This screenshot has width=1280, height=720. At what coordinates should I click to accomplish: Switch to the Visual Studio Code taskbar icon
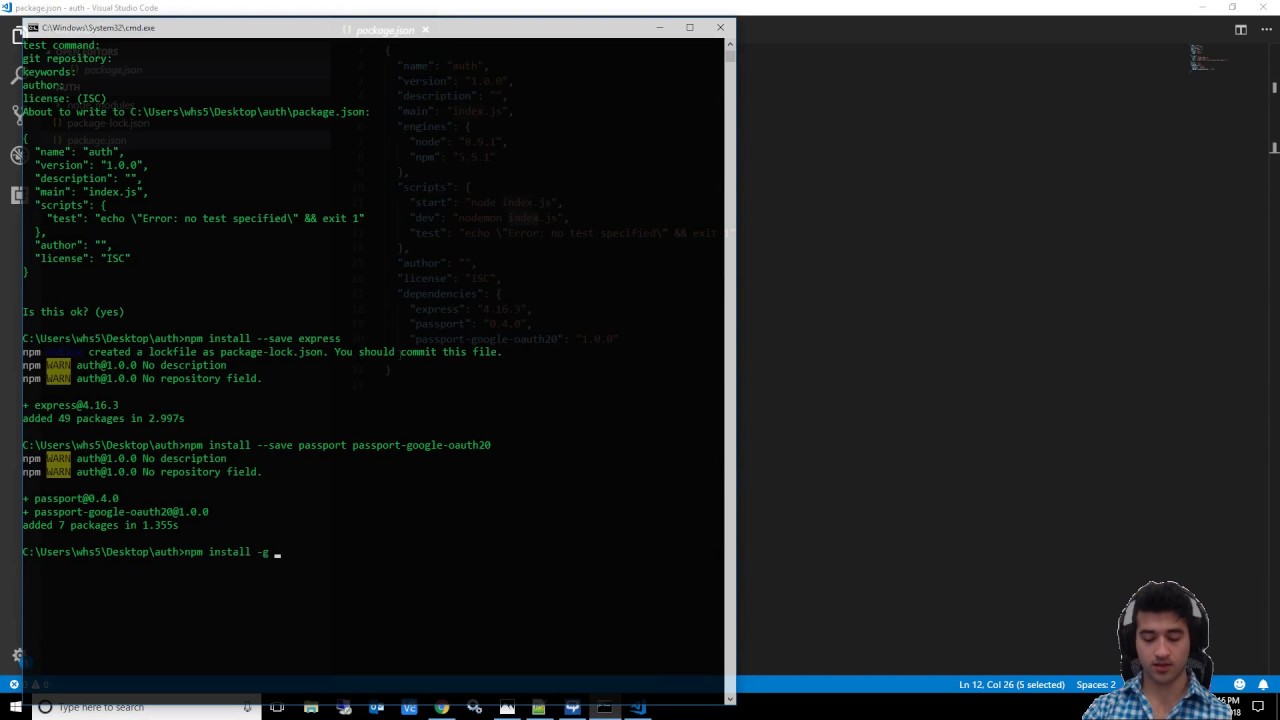click(x=638, y=708)
